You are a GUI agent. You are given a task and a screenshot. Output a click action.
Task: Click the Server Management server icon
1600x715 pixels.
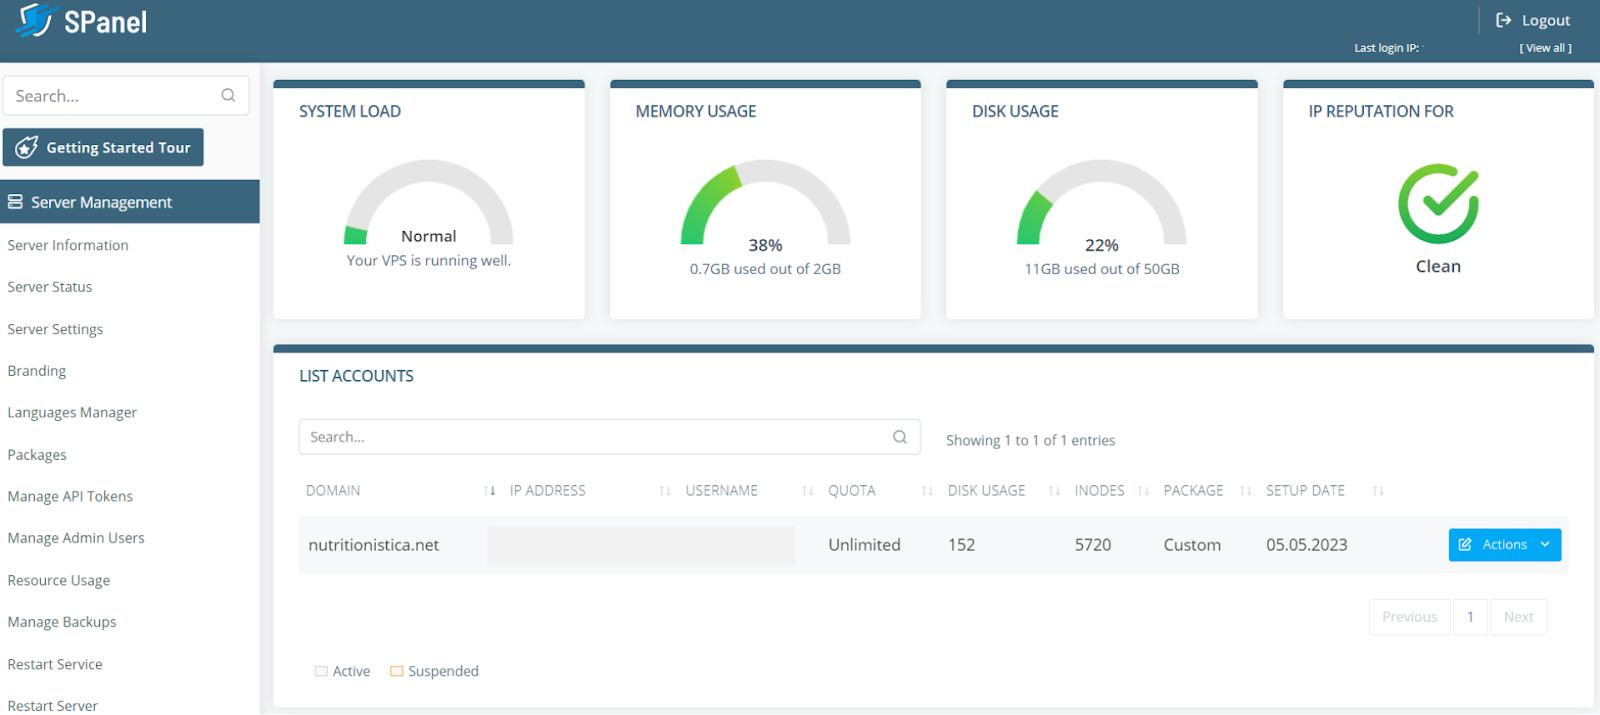[x=15, y=202]
